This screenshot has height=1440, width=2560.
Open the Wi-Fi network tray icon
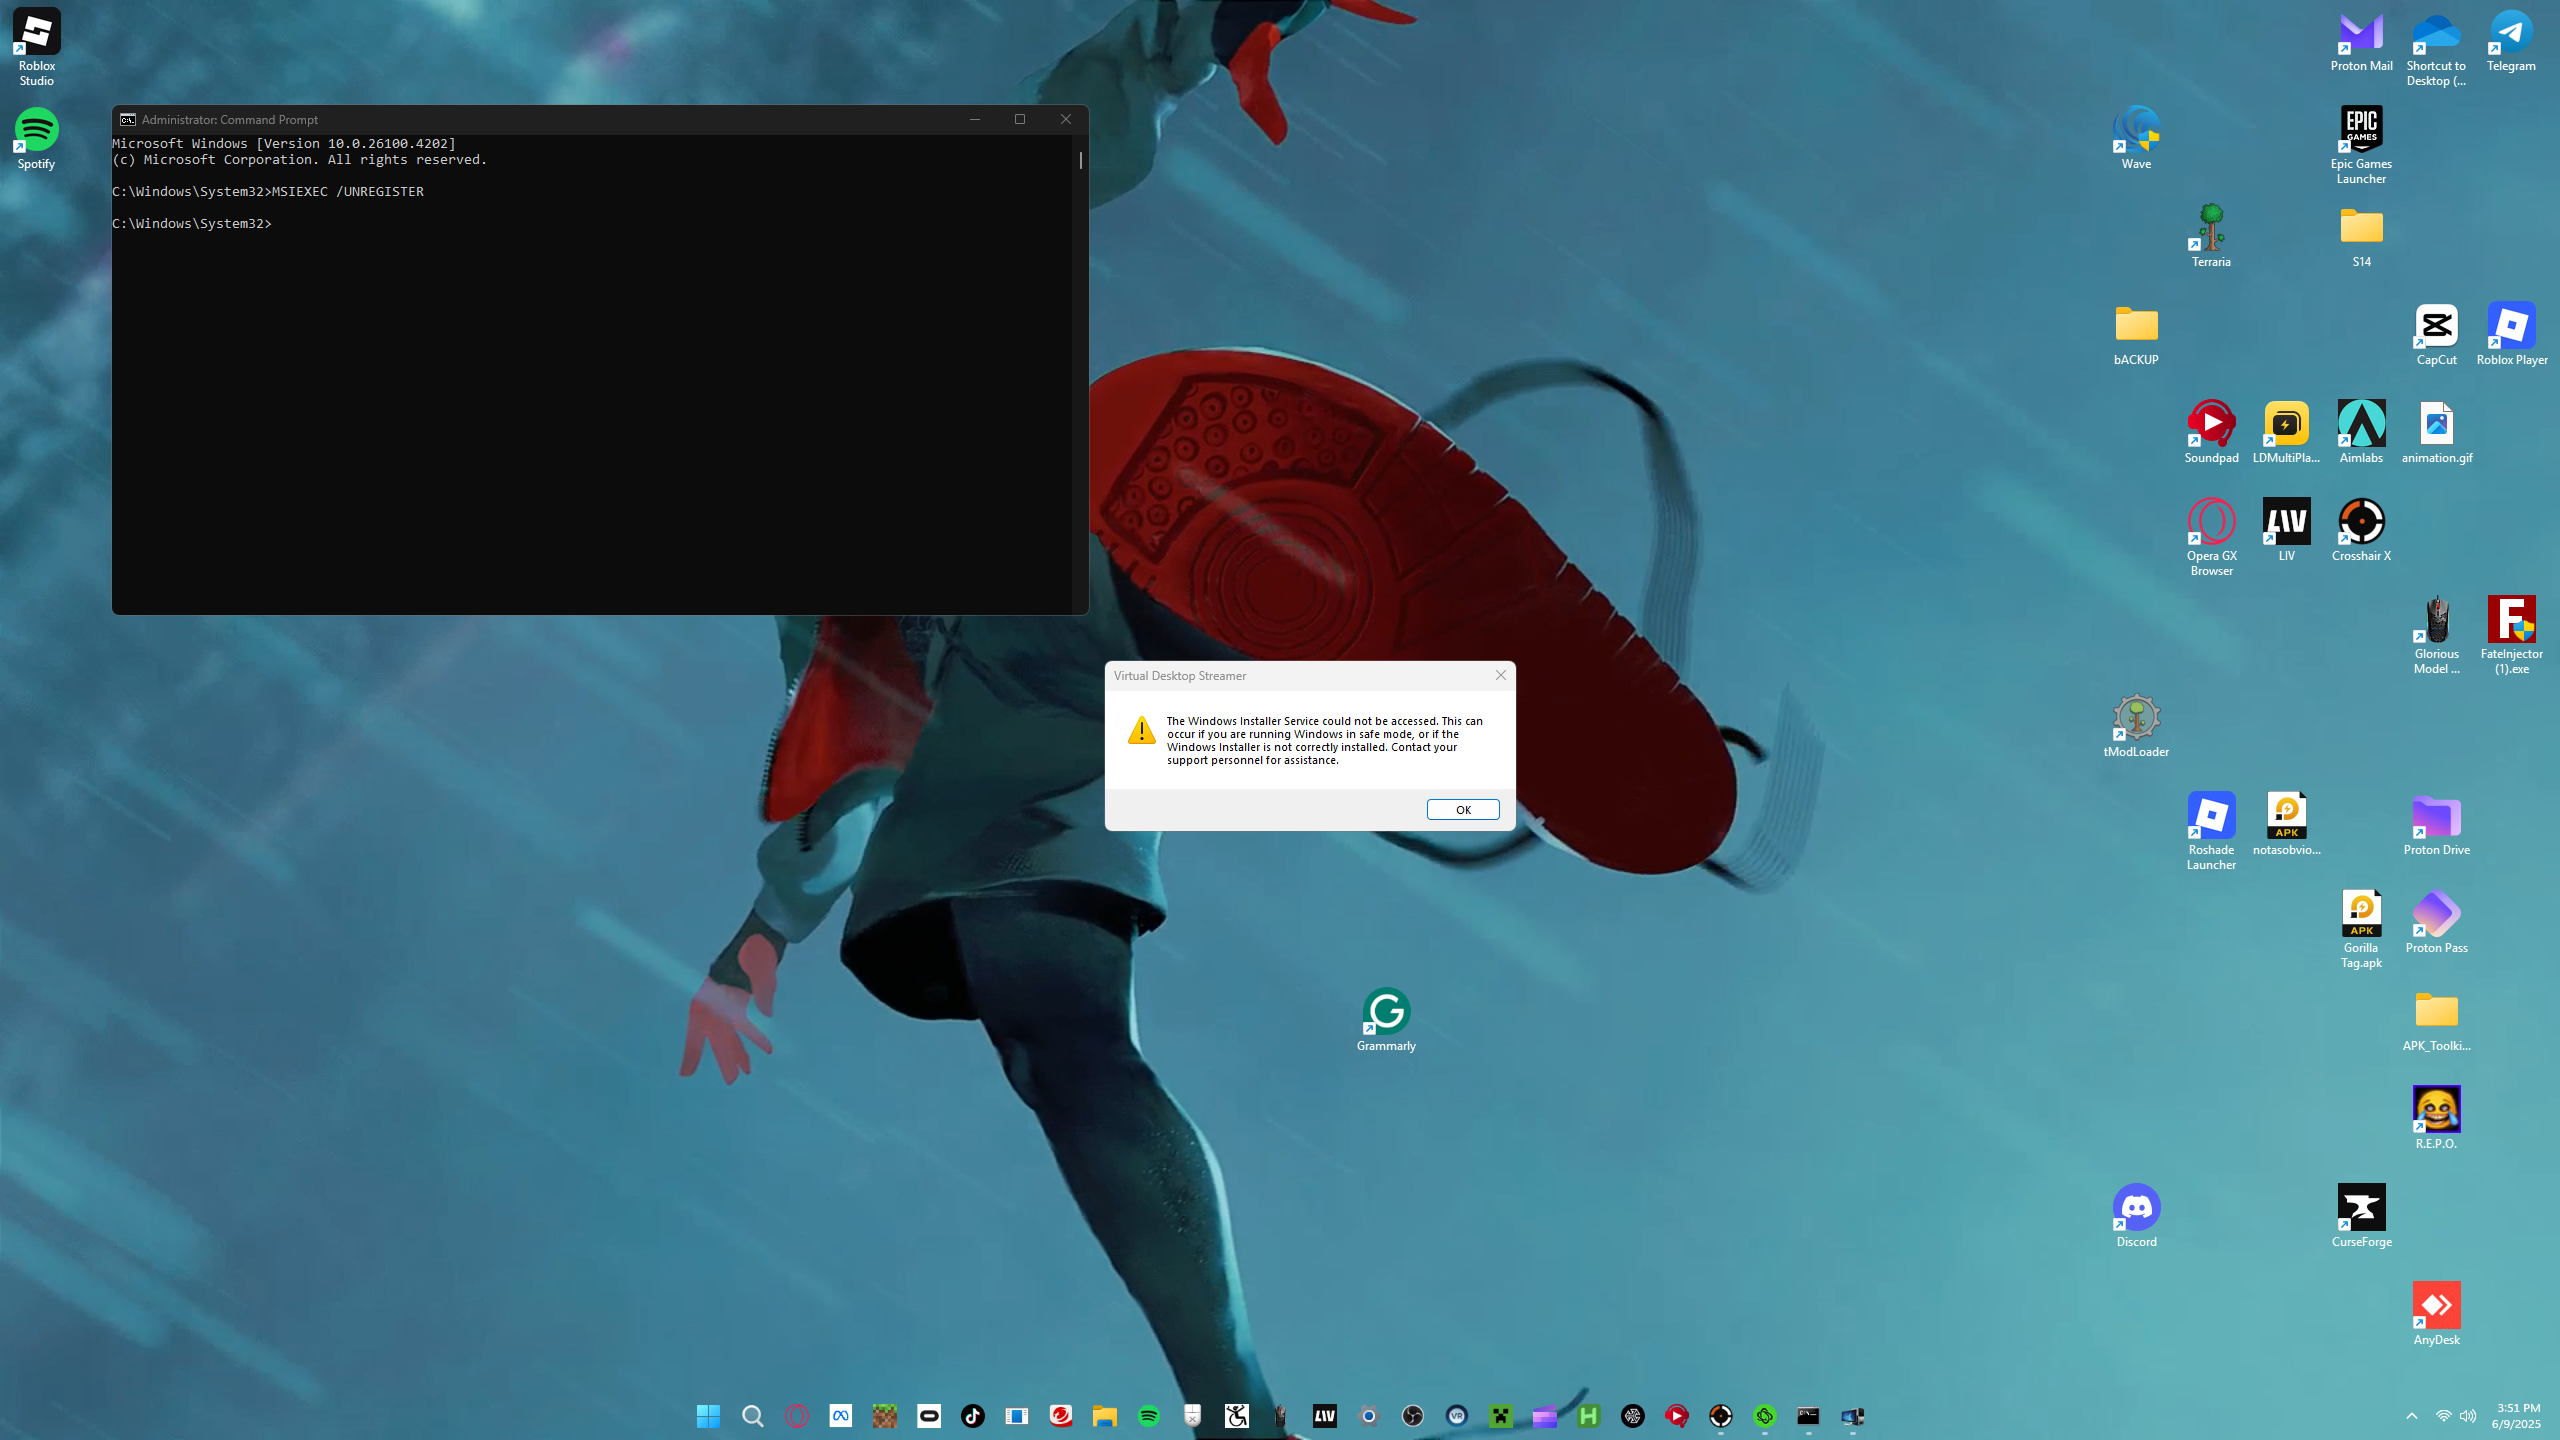pos(2443,1416)
